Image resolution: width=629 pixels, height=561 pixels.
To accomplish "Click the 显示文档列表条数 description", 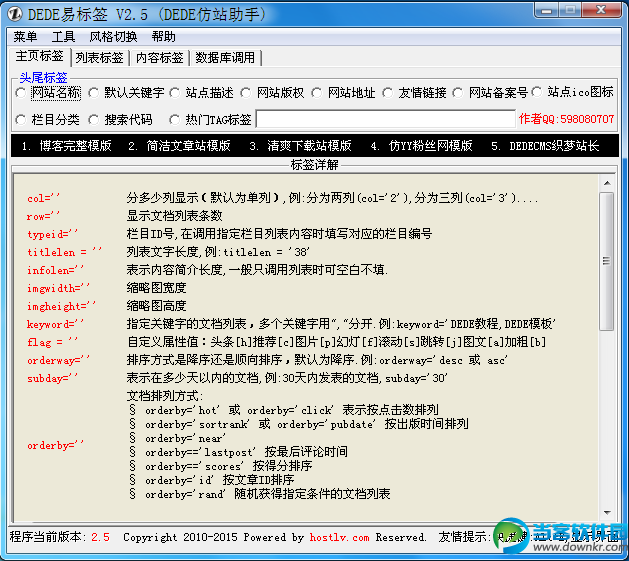I will [x=174, y=216].
